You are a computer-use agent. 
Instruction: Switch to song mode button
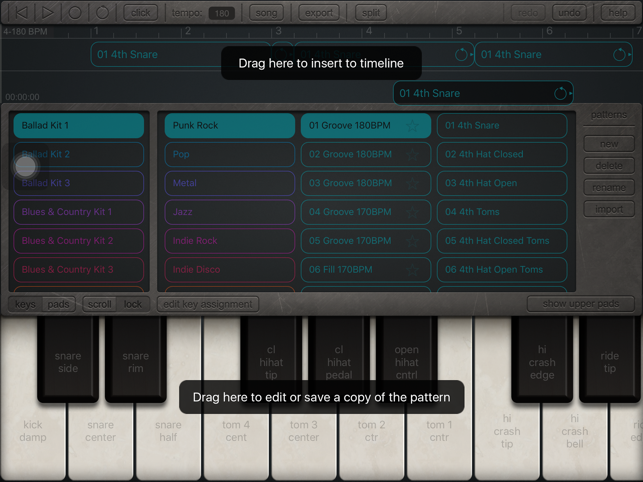tap(266, 13)
